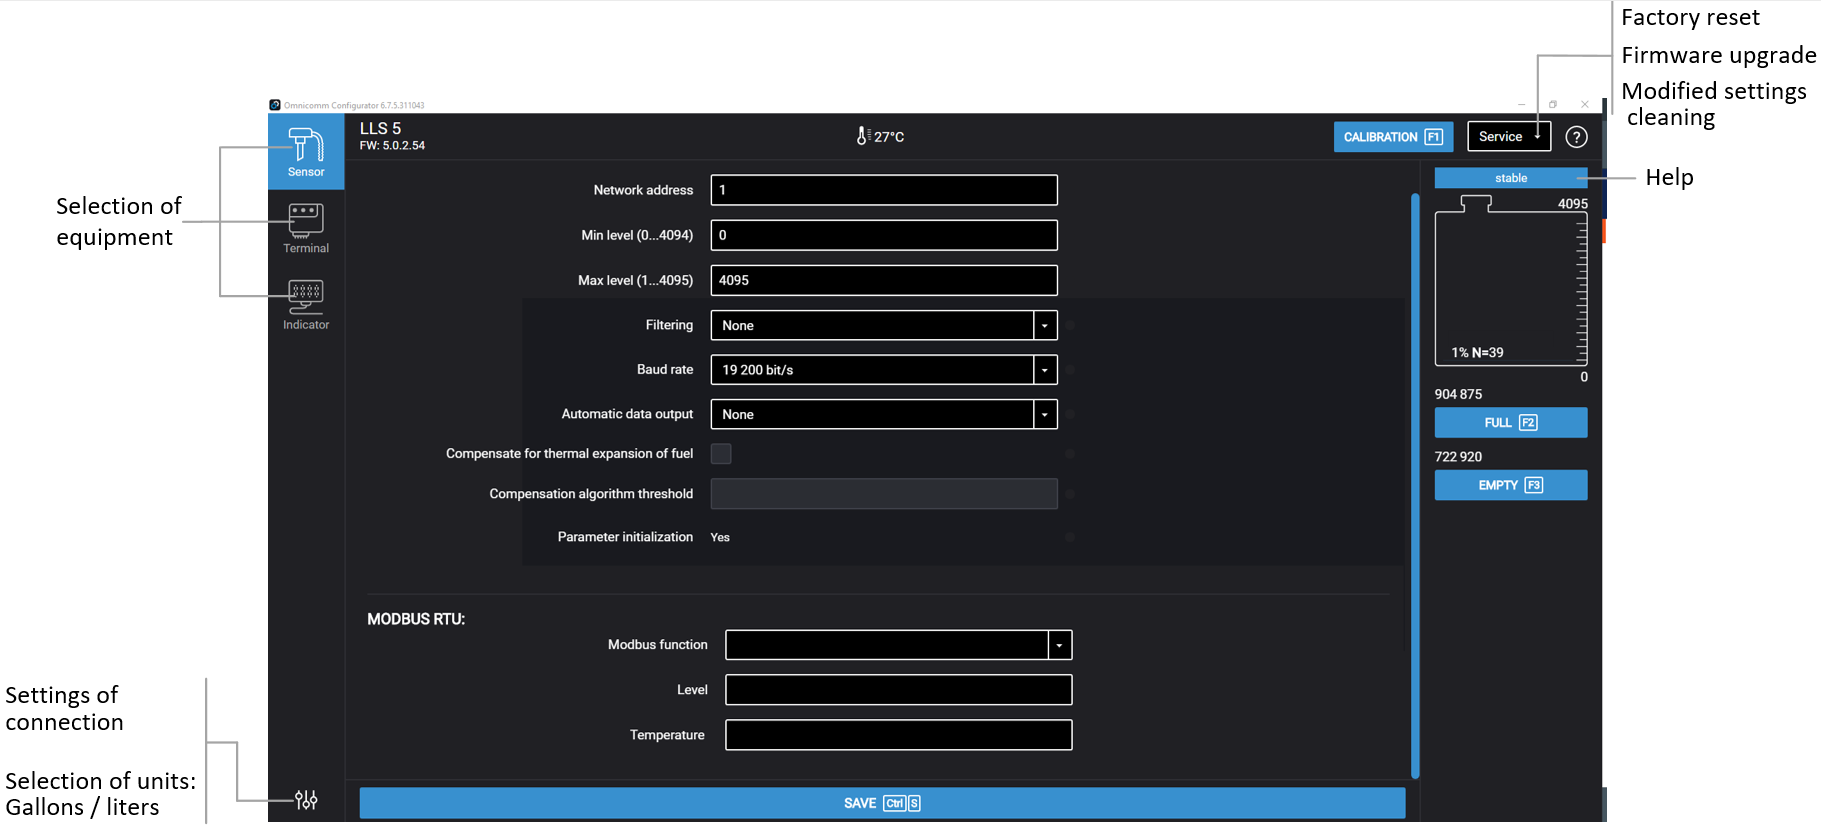Image resolution: width=1821 pixels, height=829 pixels.
Task: Click the thermometer temperature icon
Action: tap(862, 136)
